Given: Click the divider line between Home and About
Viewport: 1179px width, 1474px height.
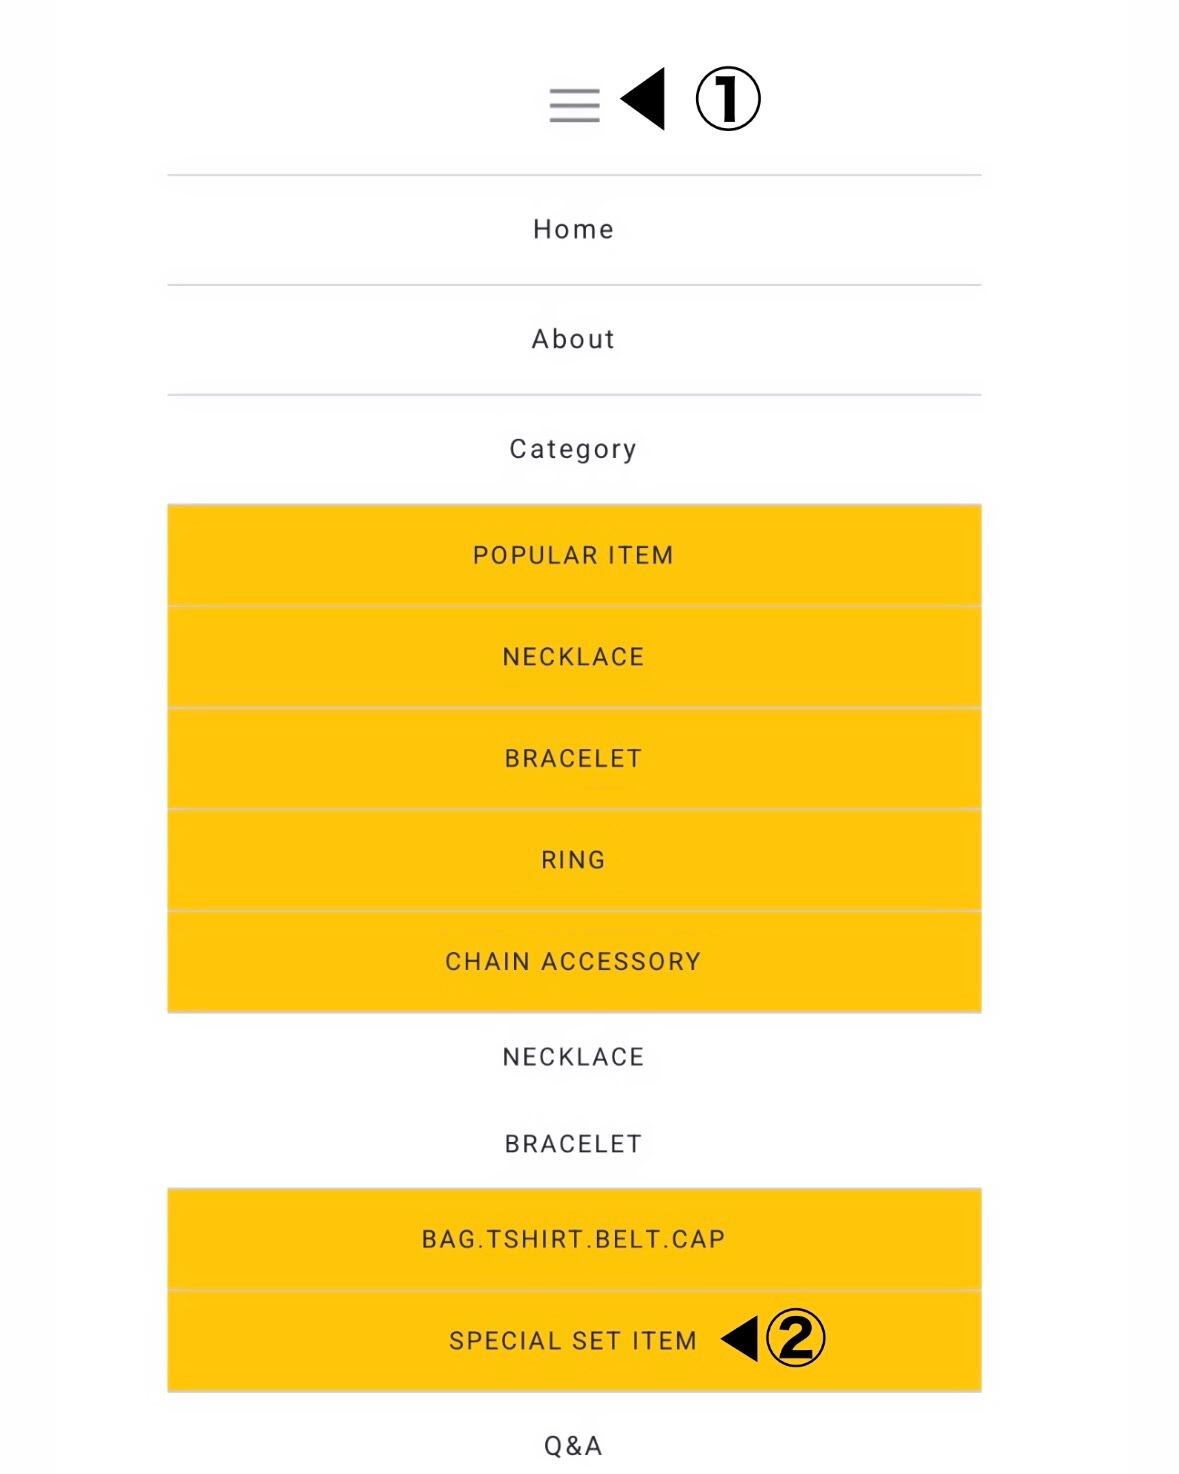Looking at the screenshot, I should (573, 285).
